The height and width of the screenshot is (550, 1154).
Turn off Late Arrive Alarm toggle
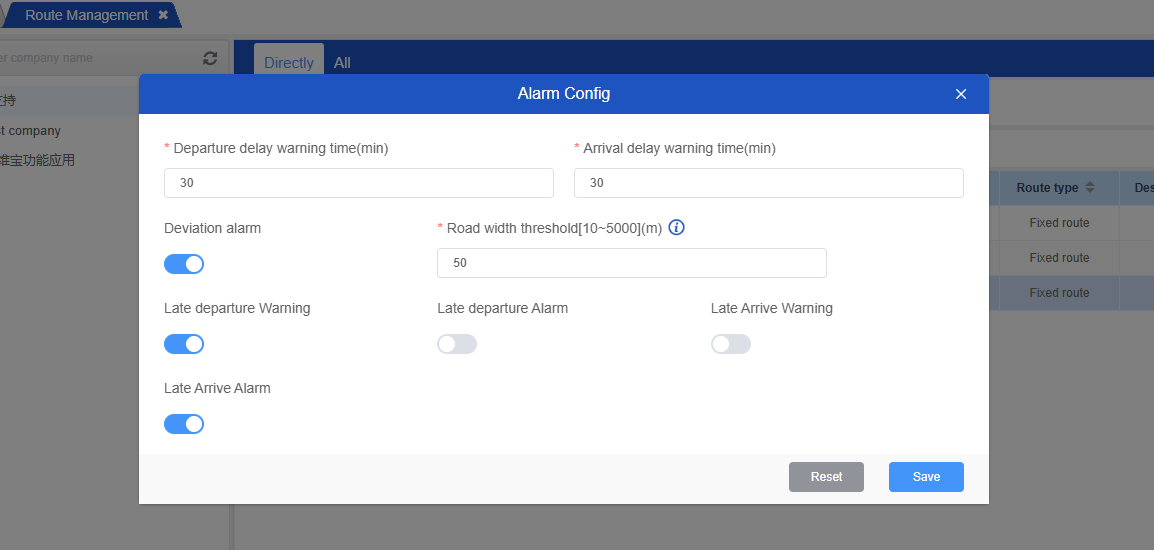coord(184,424)
